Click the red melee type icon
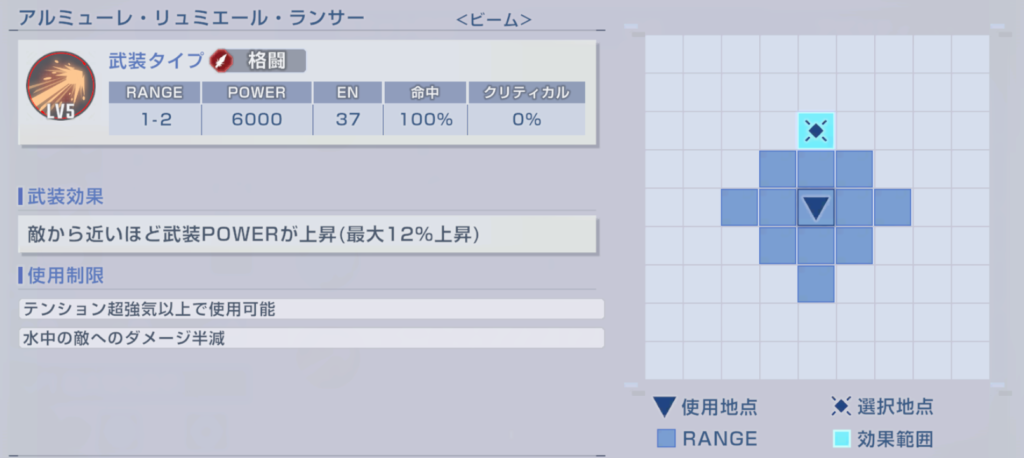This screenshot has width=1024, height=458. (x=223, y=61)
